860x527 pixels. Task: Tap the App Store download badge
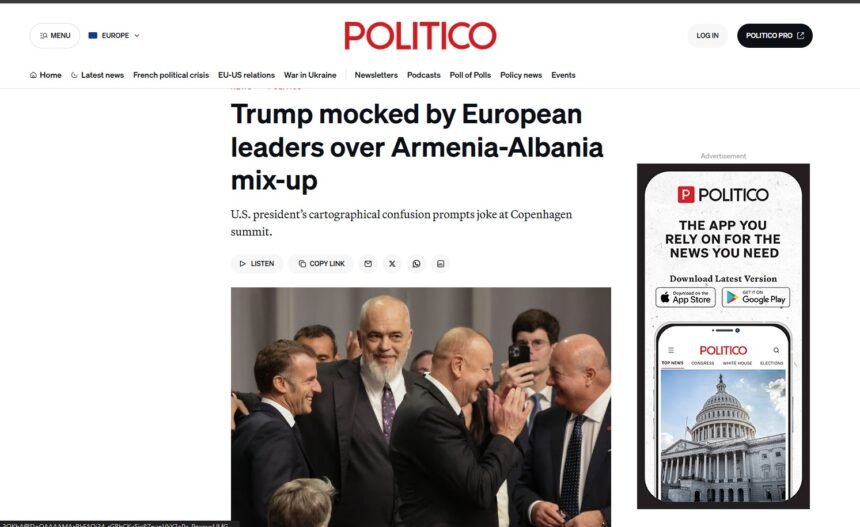686,297
